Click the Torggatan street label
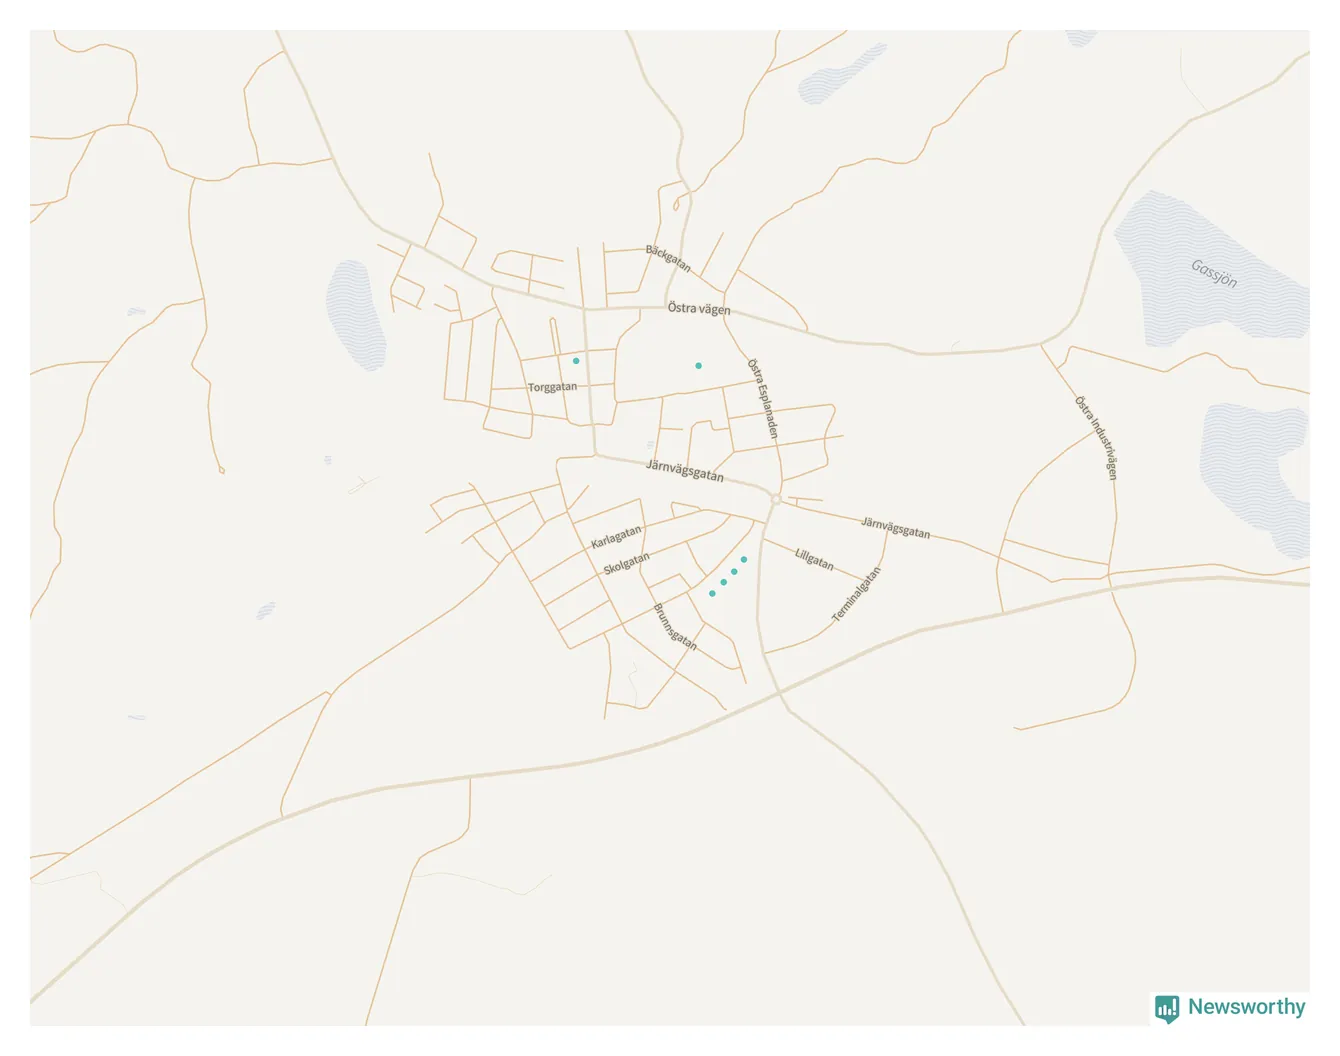The width and height of the screenshot is (1340, 1056). [x=552, y=387]
